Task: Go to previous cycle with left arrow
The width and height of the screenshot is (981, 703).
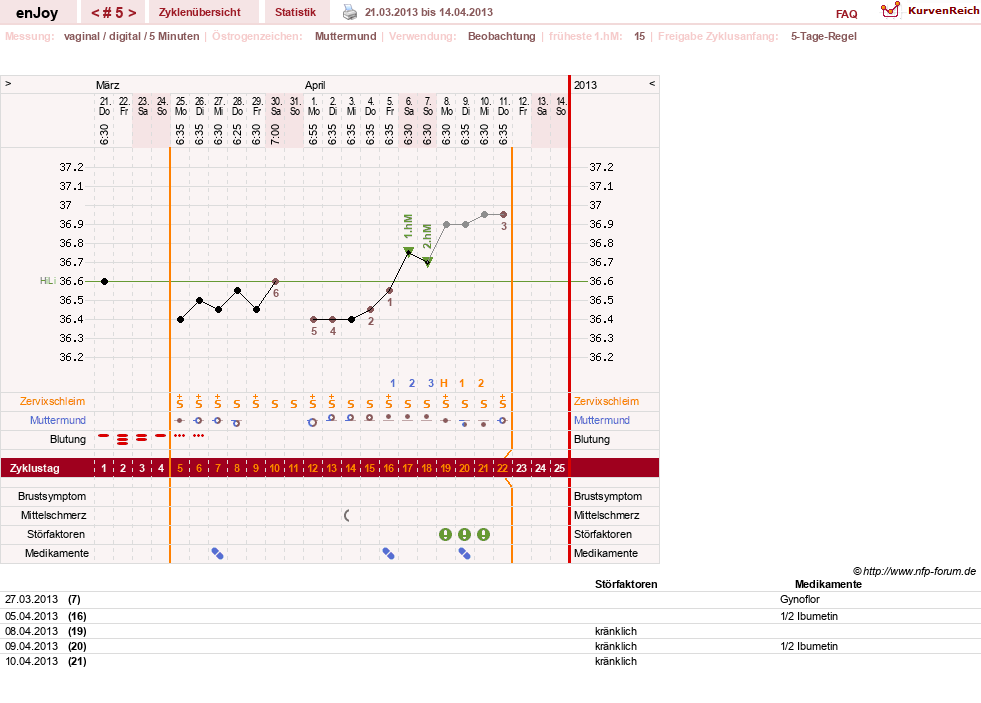Action: 95,13
